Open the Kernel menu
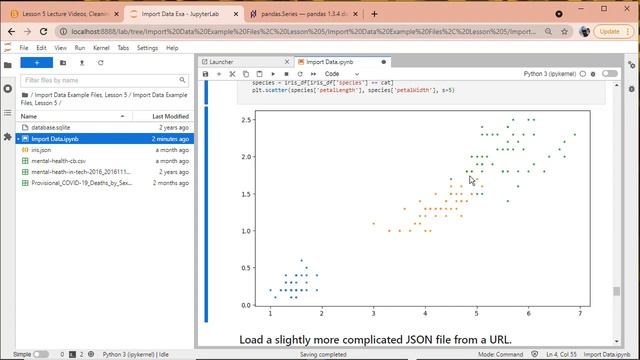The image size is (640, 360). pos(101,48)
